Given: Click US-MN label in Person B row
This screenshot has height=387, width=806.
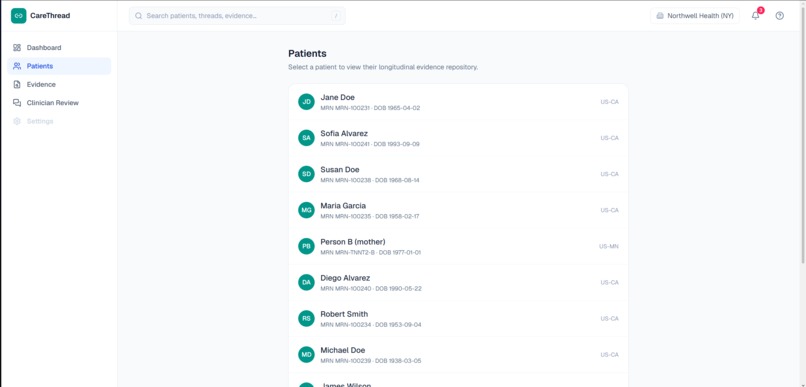Looking at the screenshot, I should point(609,246).
